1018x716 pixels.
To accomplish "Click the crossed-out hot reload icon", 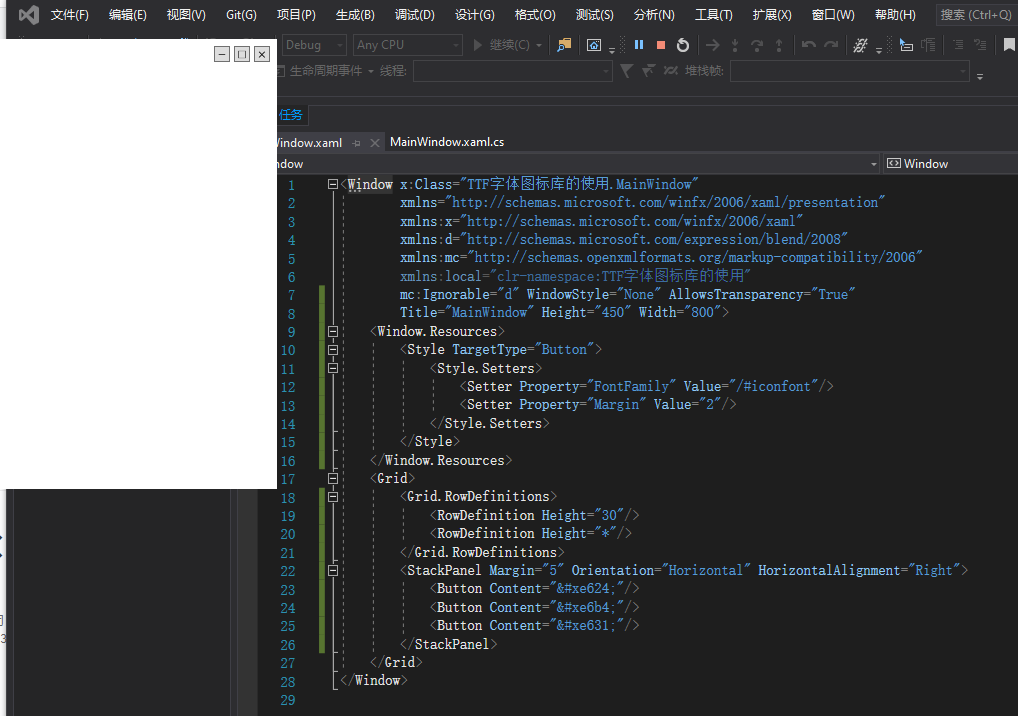I will 860,45.
